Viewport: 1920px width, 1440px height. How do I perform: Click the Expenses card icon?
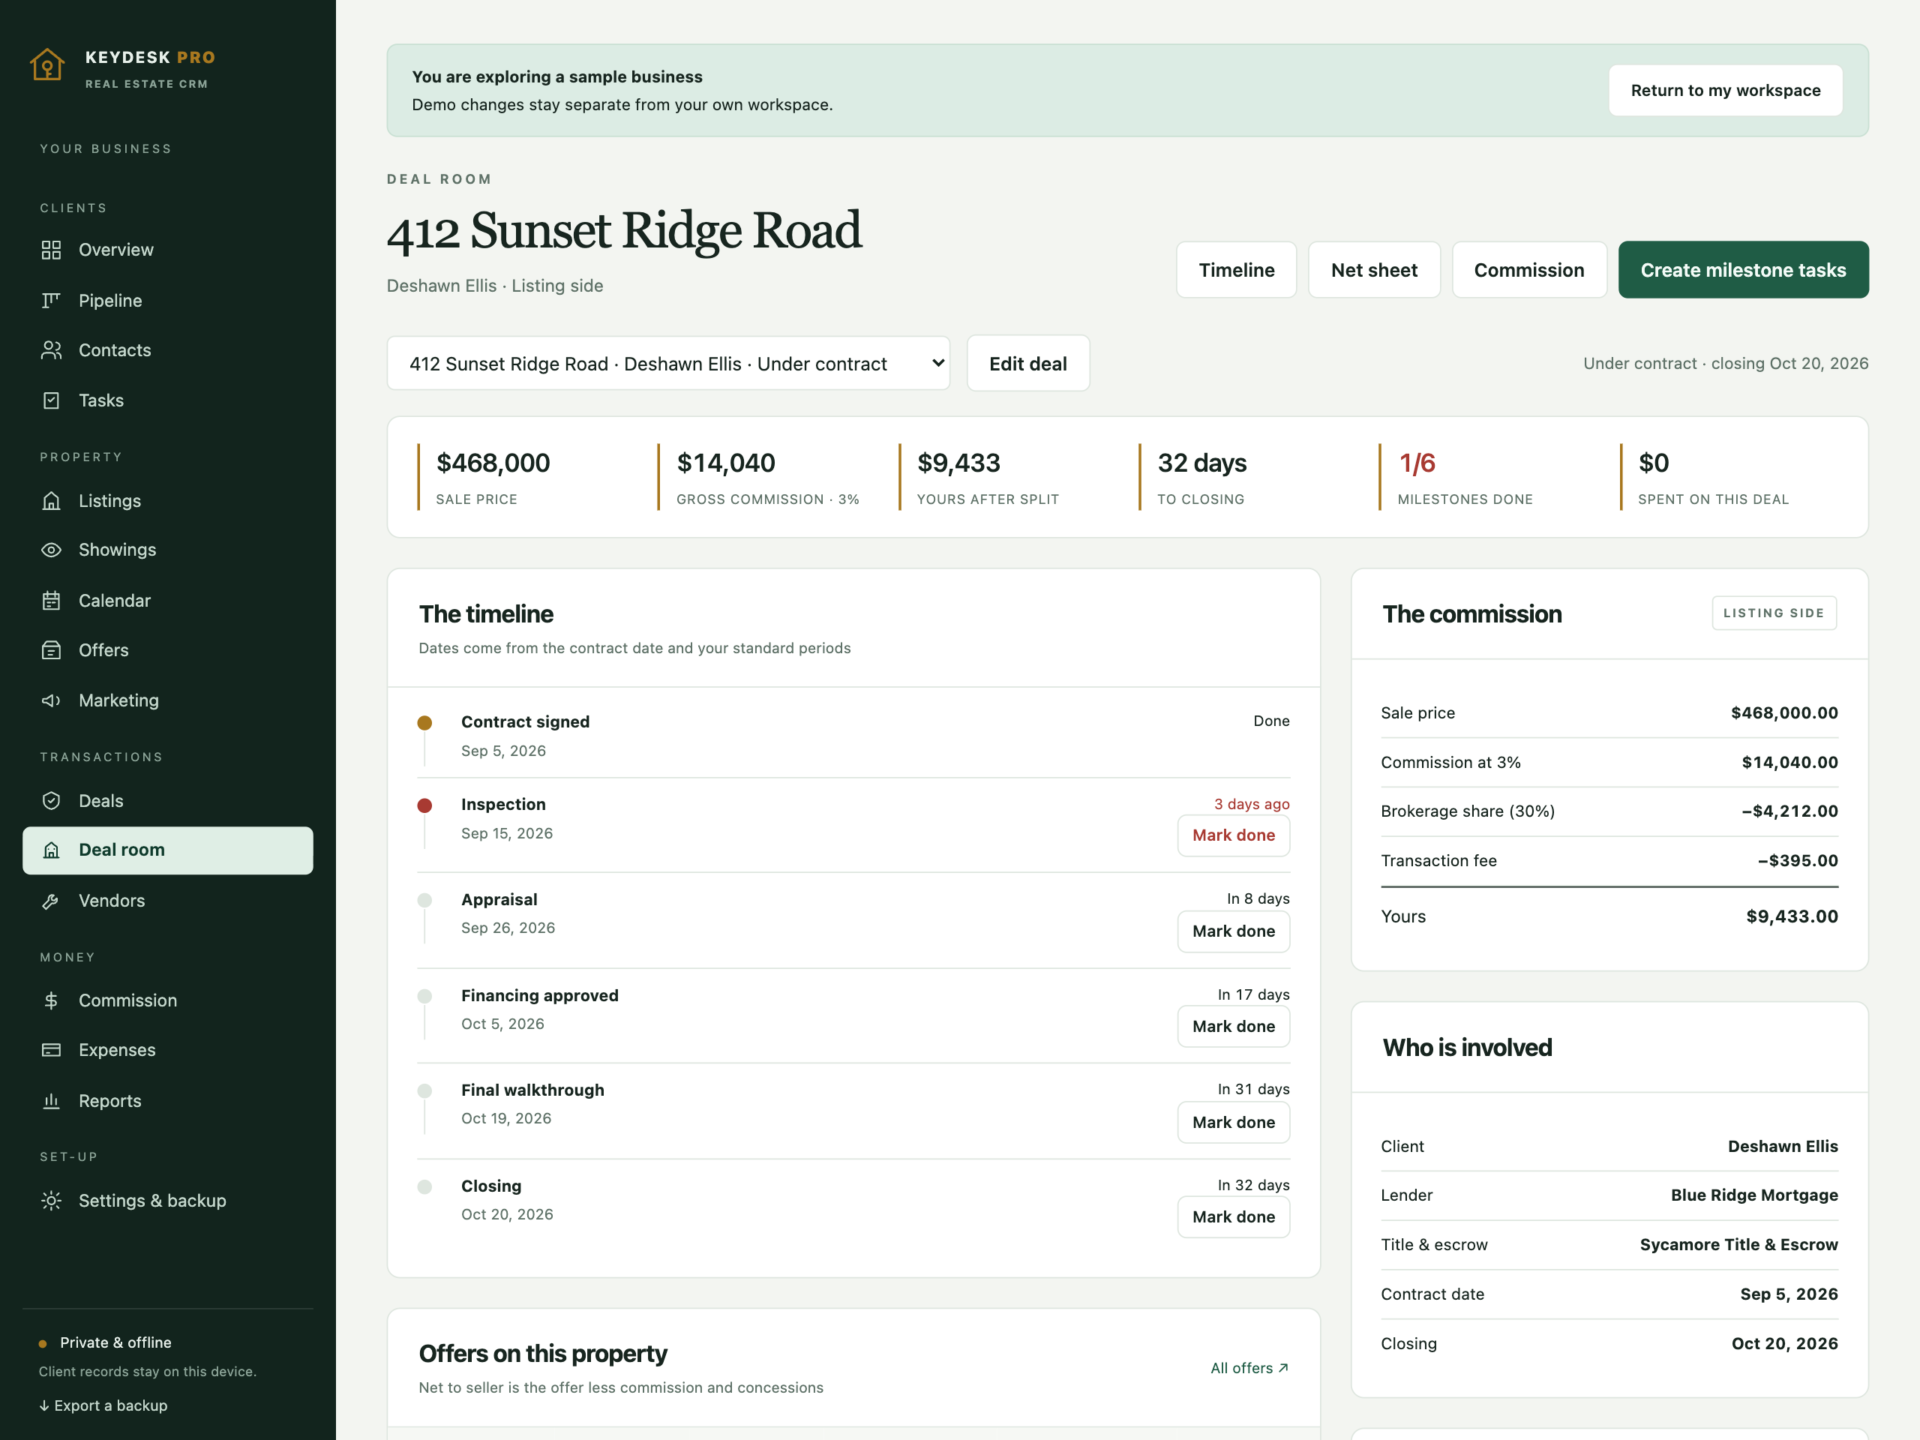click(51, 1050)
